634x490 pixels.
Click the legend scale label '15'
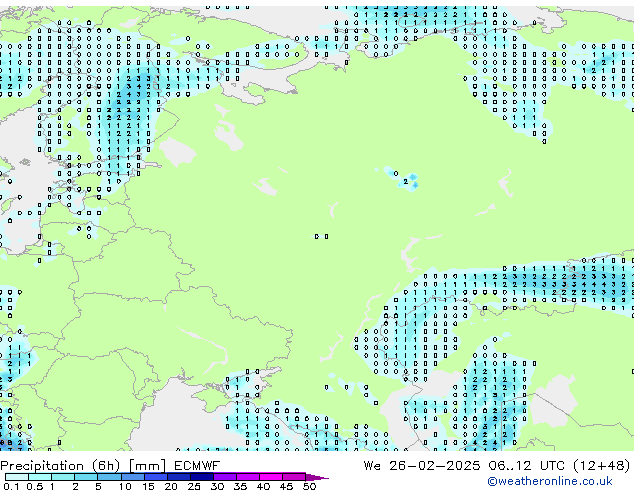tap(148, 486)
